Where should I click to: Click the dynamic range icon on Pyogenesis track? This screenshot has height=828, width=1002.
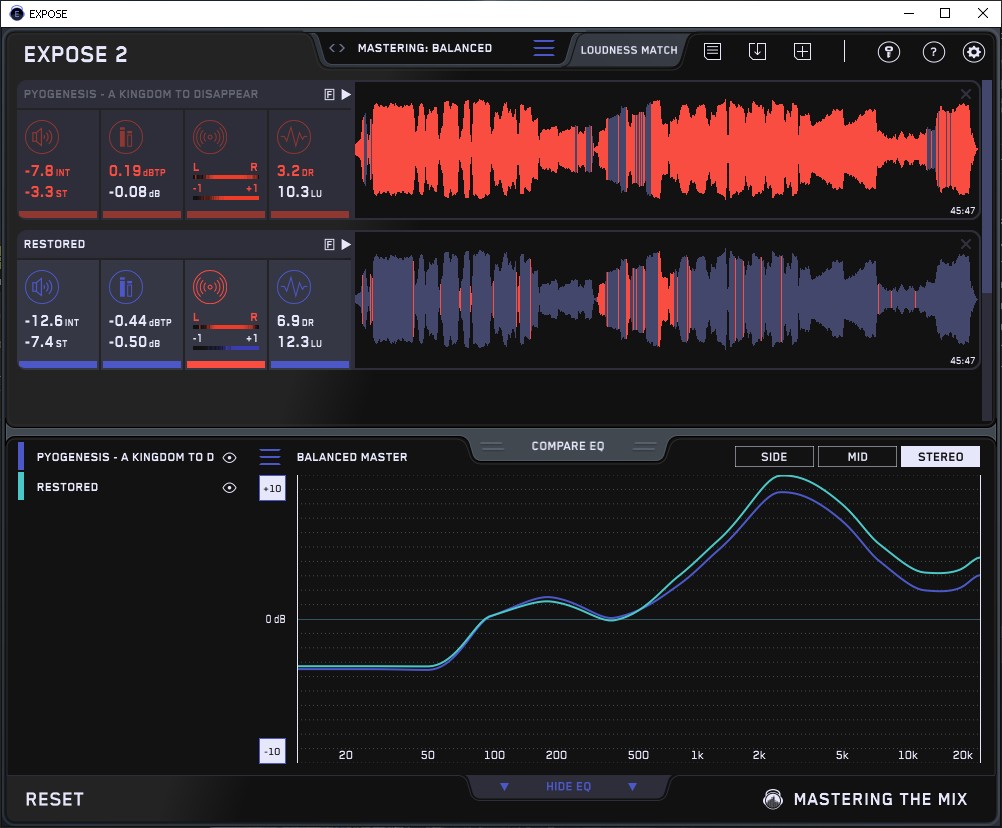click(294, 137)
